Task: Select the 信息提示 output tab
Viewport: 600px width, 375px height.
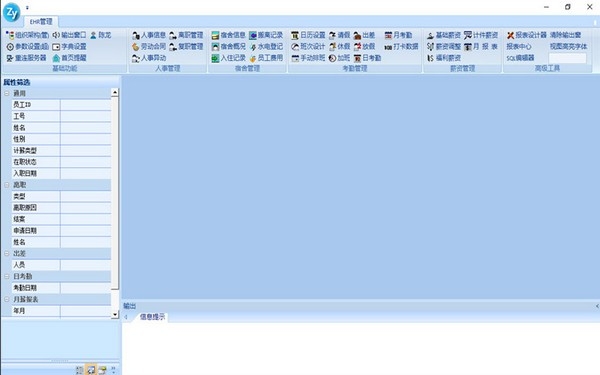Action: pos(152,317)
